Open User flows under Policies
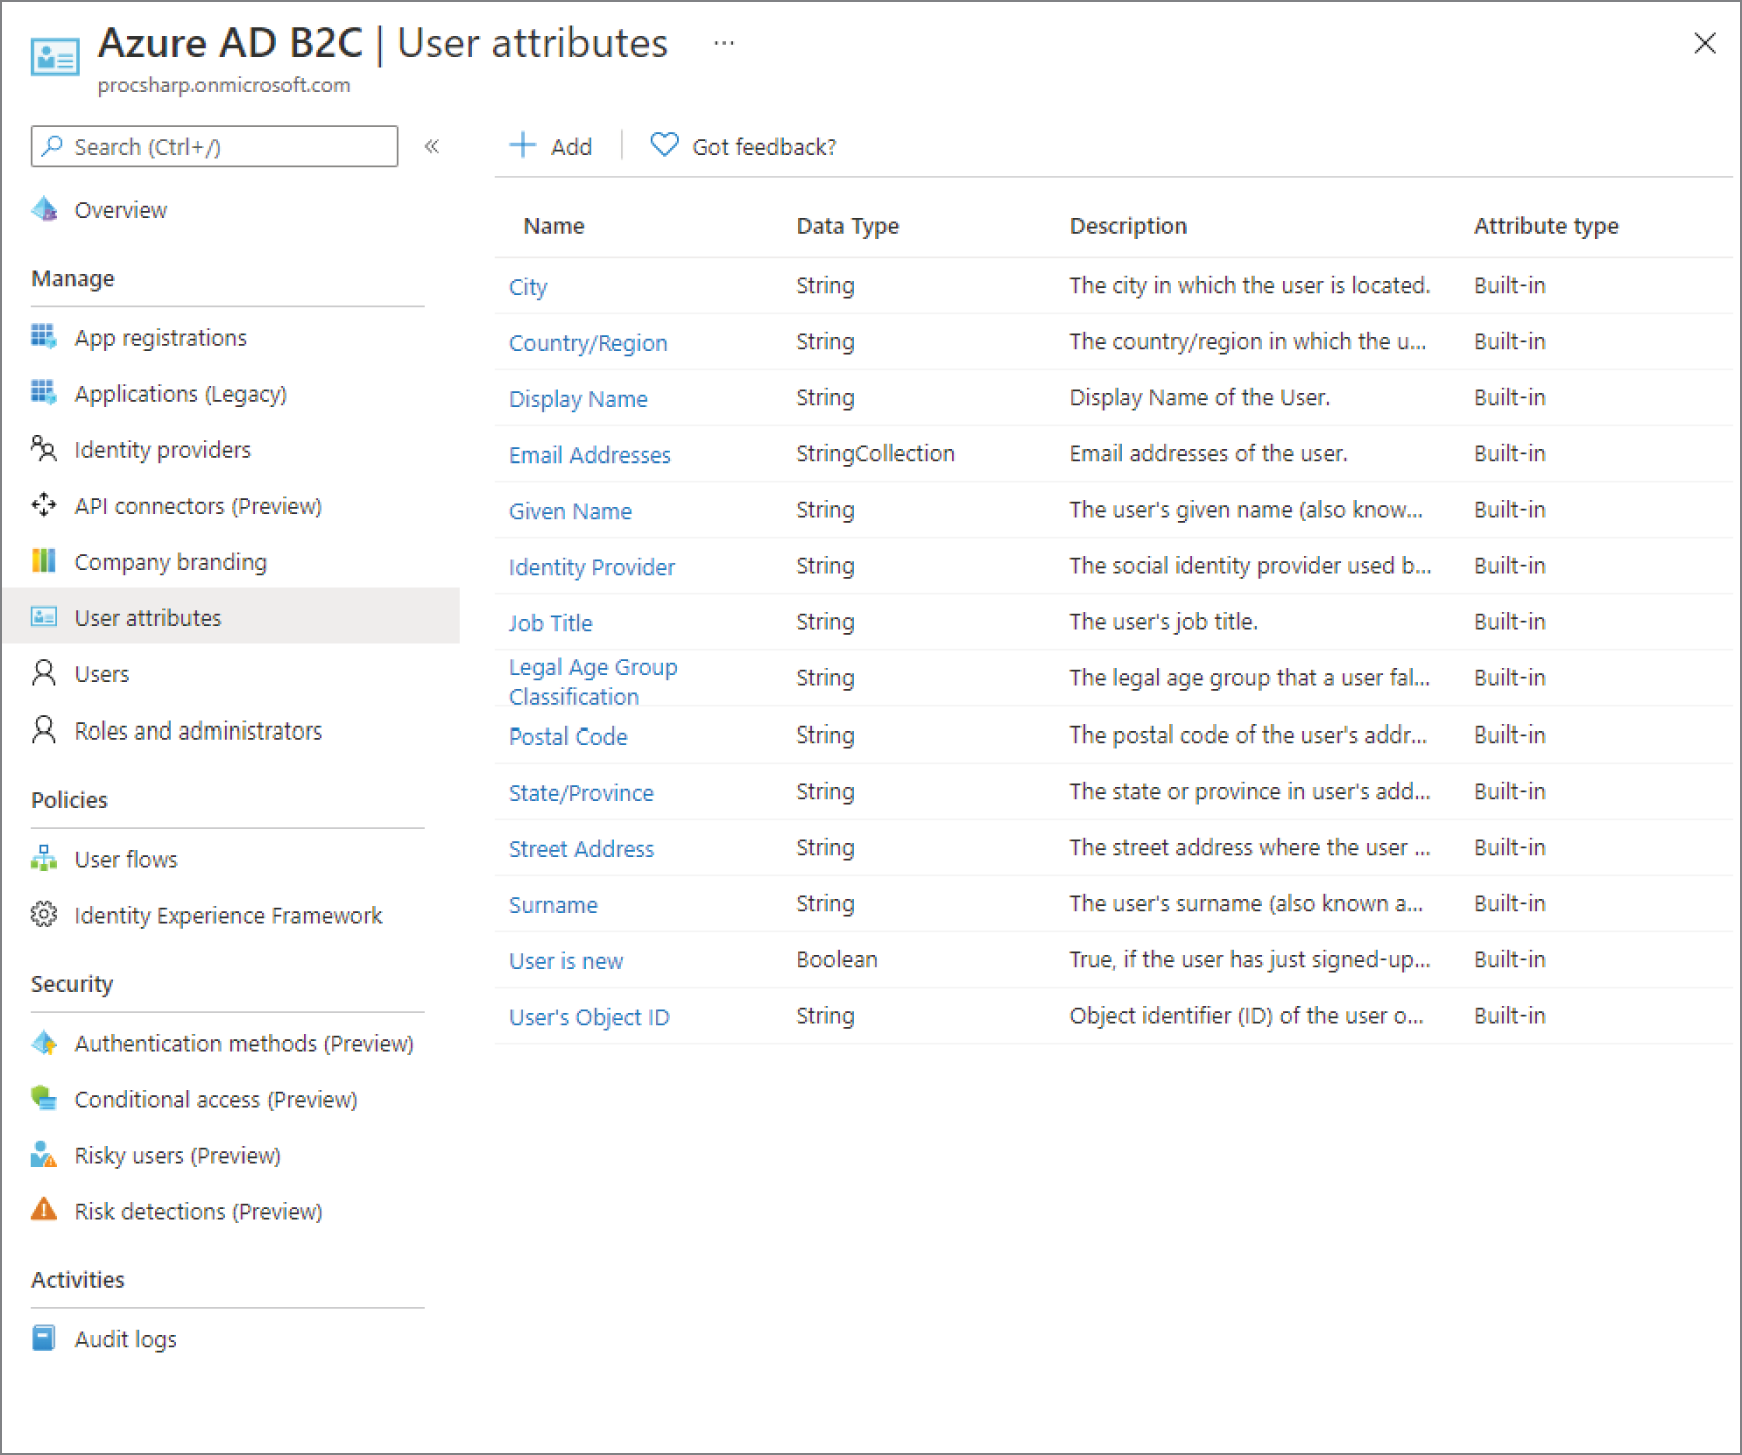The image size is (1742, 1455). pos(125,858)
